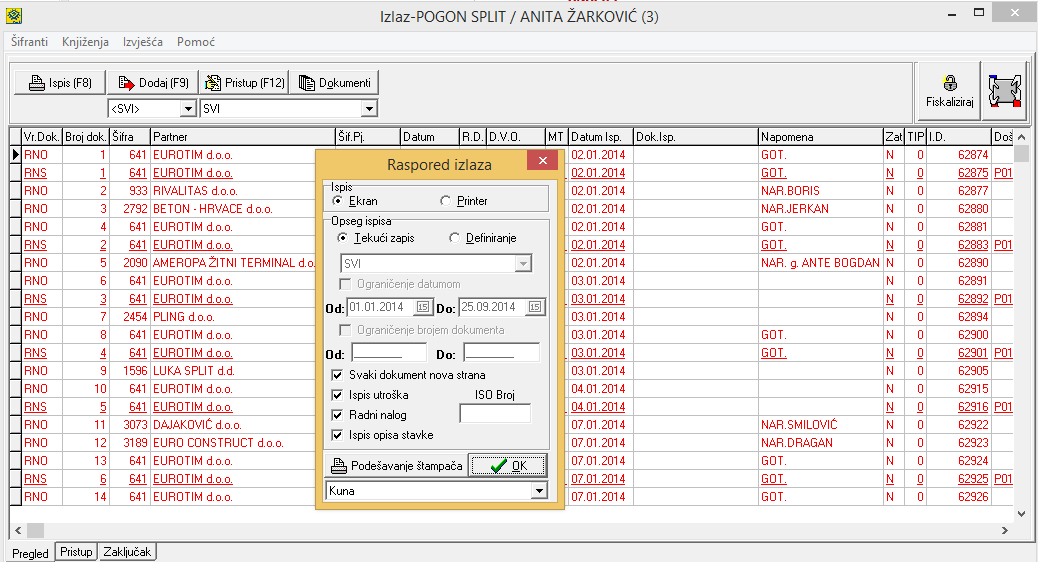Switch to the Zaključak tab

point(129,552)
